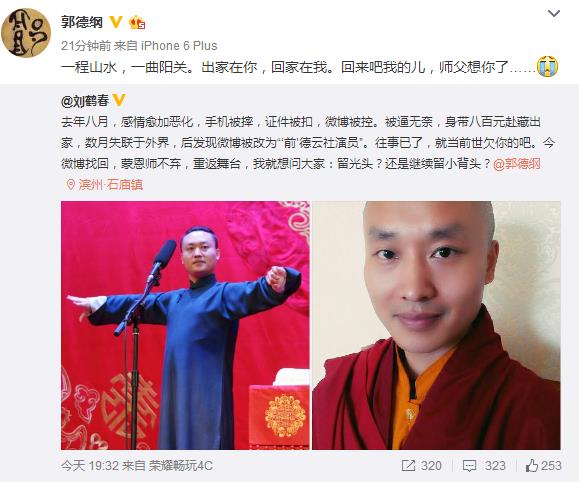The image size is (579, 484).
Task: Open 郭德纲's profile avatar
Action: point(26,33)
